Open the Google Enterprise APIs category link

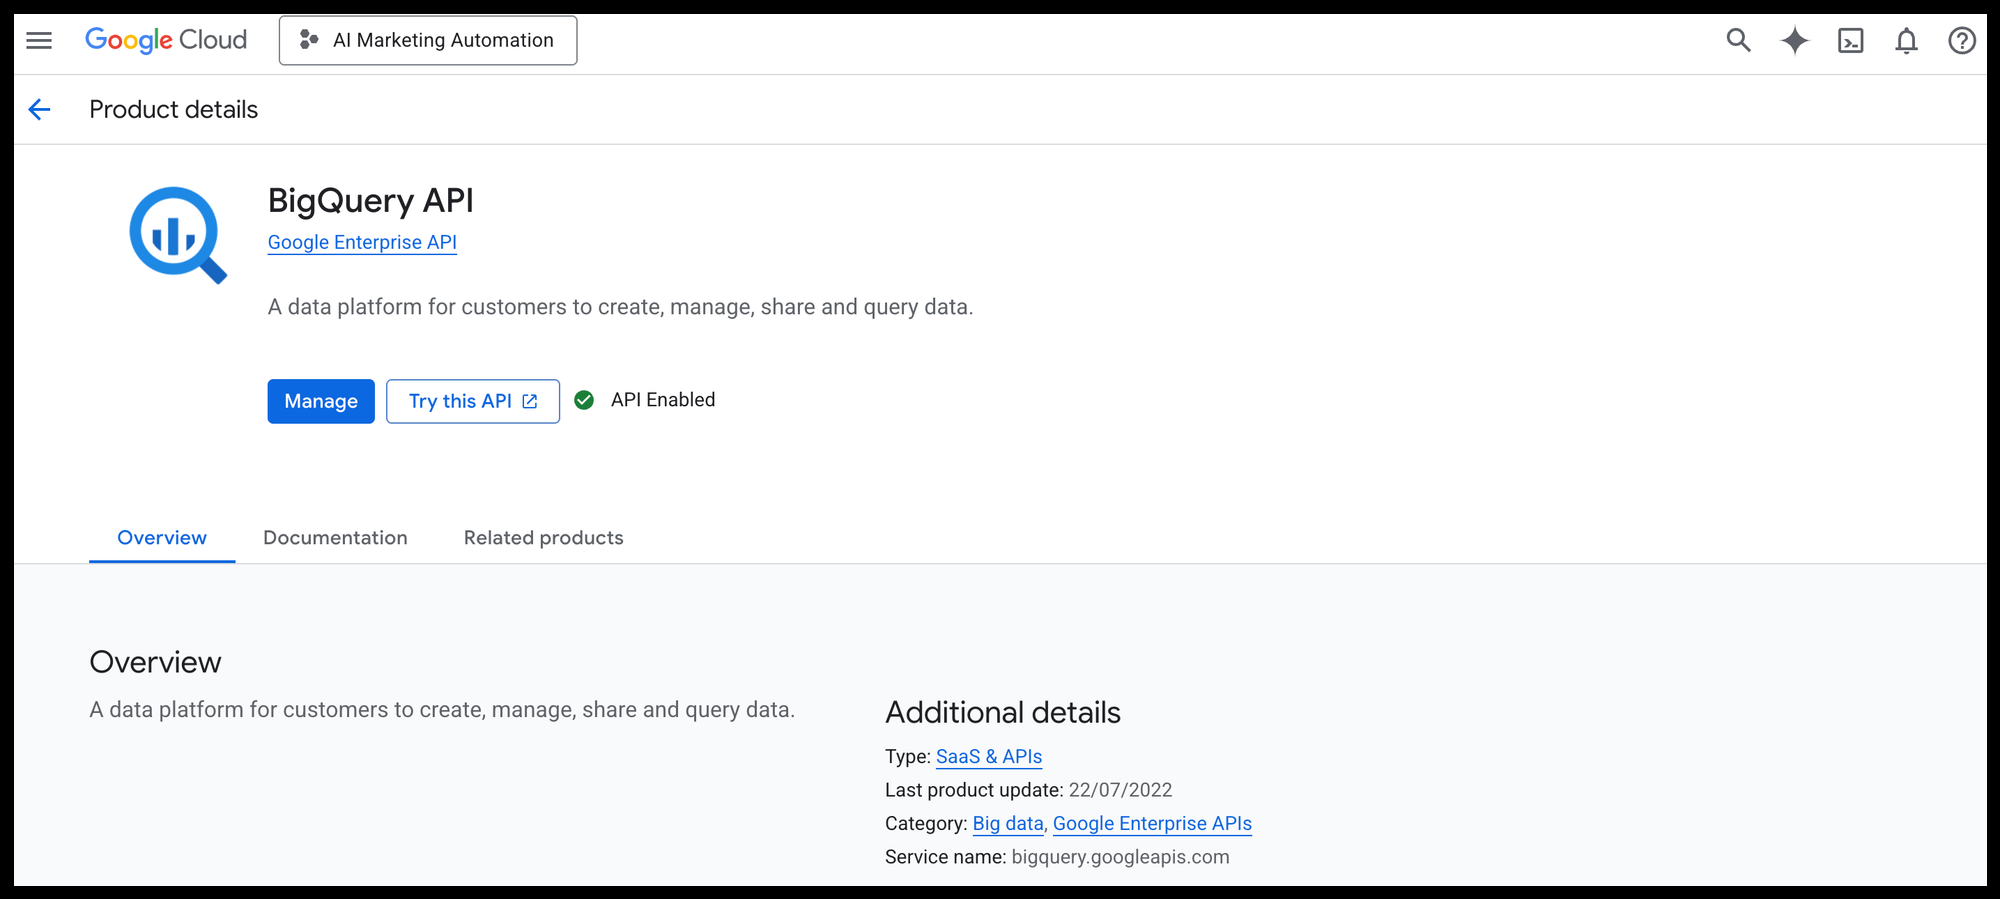1152,824
